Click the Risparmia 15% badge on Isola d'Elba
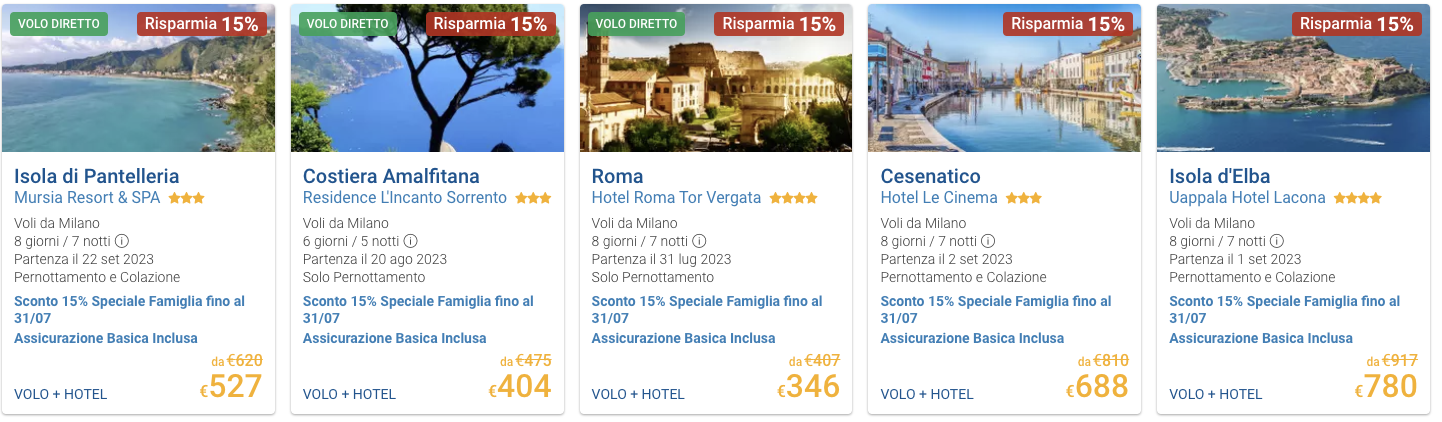 point(1356,24)
